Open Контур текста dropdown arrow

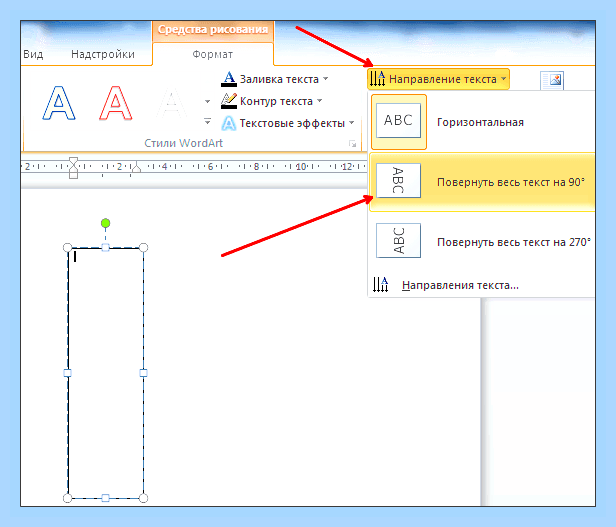(x=319, y=101)
